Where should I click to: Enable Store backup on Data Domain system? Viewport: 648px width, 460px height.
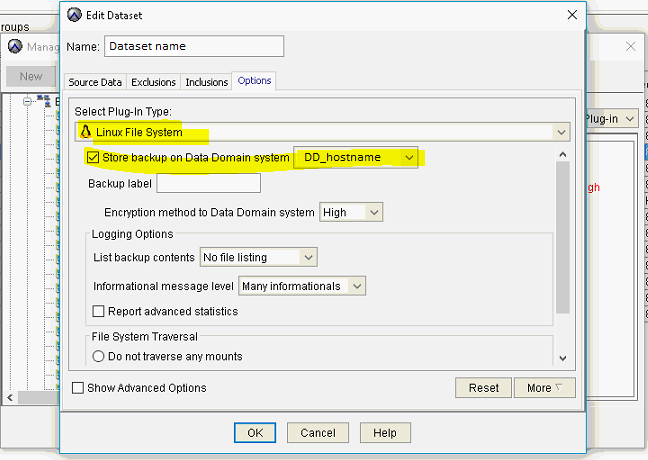click(94, 158)
